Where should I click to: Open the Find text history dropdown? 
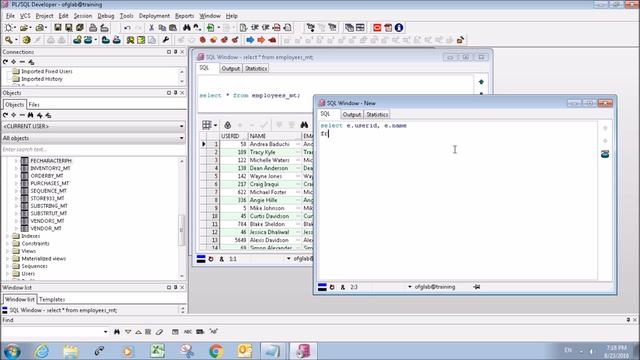[x=105, y=332]
